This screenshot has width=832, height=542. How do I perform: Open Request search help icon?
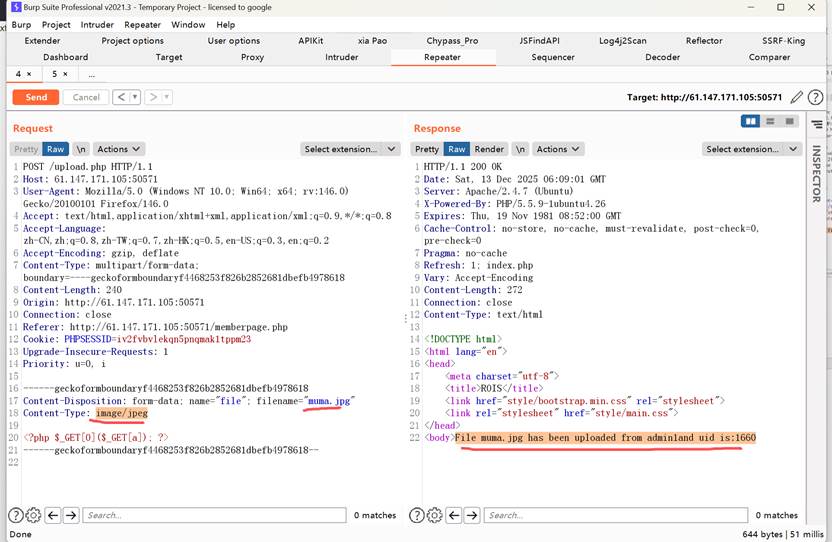[x=16, y=515]
